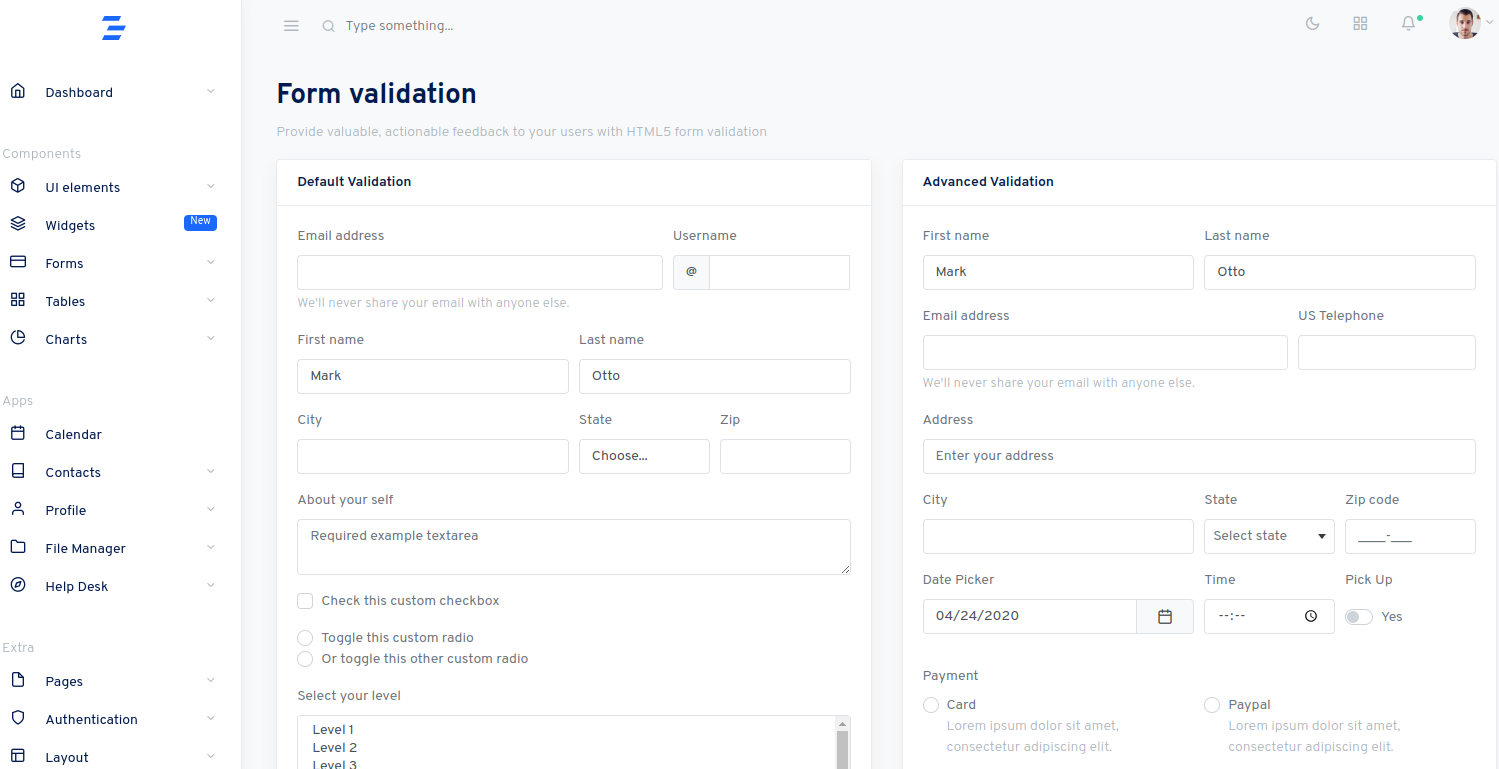The width and height of the screenshot is (1499, 769).
Task: Focus the 'Enter your address' field
Action: (x=1199, y=456)
